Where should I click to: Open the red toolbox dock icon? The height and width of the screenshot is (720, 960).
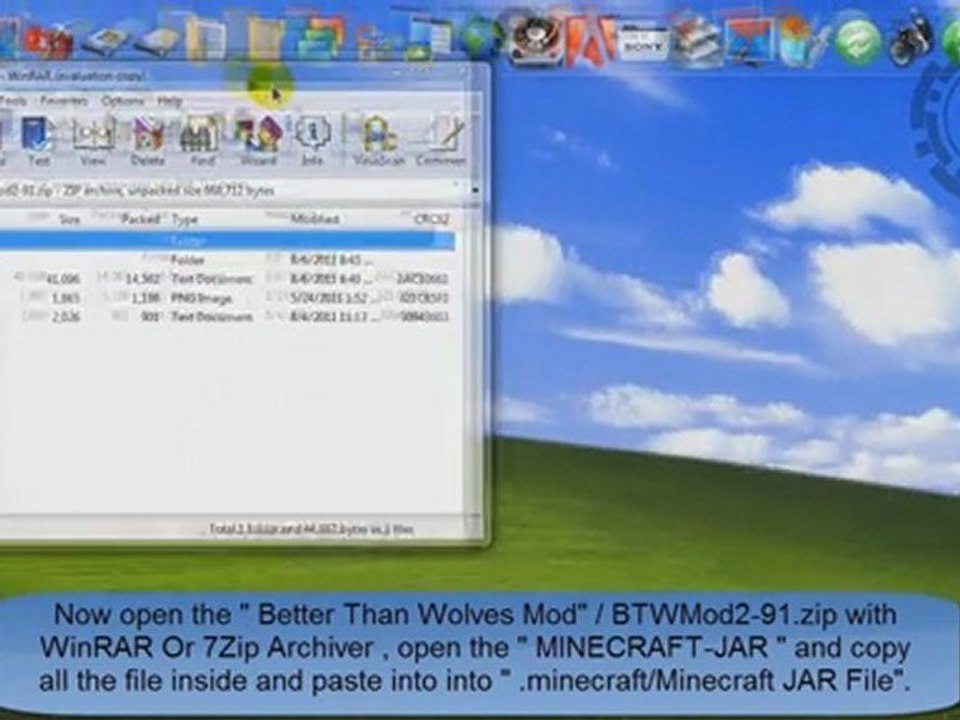[48, 41]
